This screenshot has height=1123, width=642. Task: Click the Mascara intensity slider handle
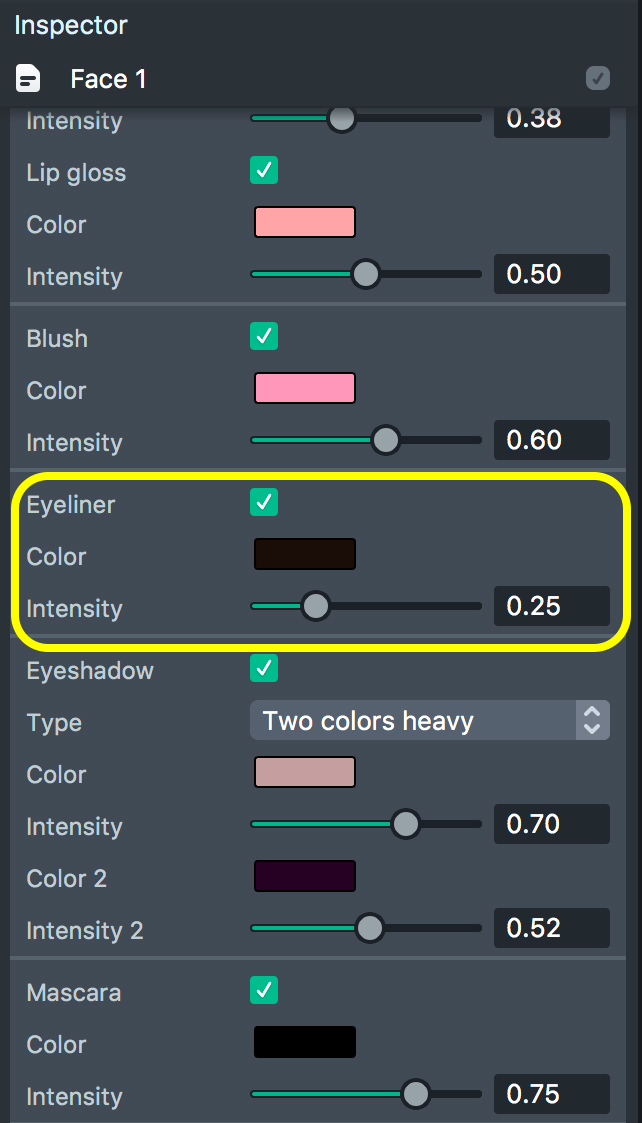click(x=415, y=1094)
